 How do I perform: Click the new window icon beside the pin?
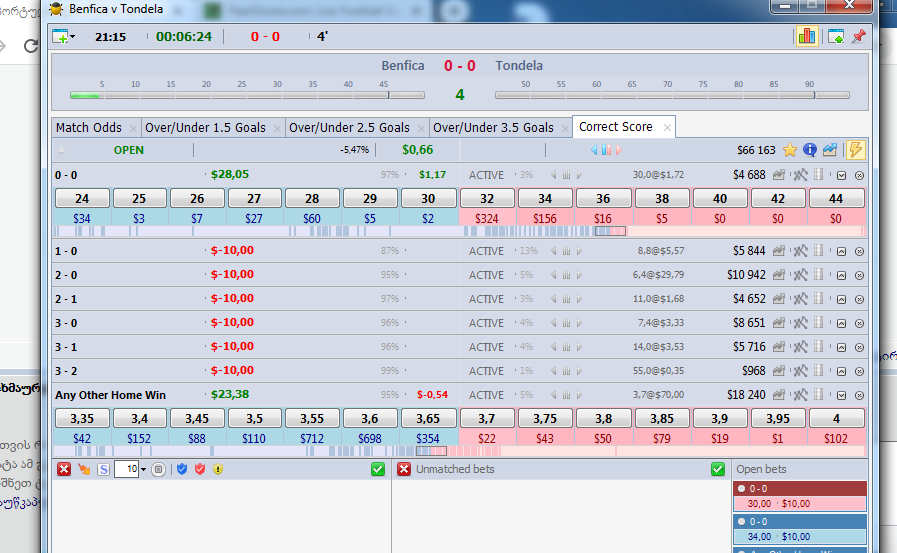tap(836, 37)
